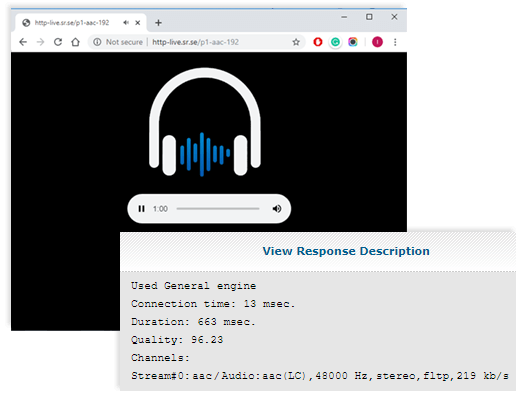Click the audio player progress bar
The image size is (525, 400).
click(x=218, y=209)
